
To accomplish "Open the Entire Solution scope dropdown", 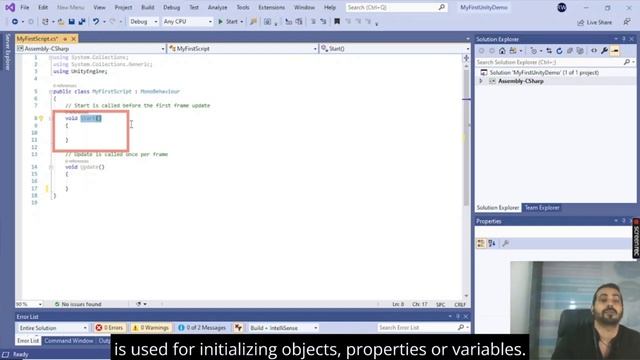I will (52, 328).
